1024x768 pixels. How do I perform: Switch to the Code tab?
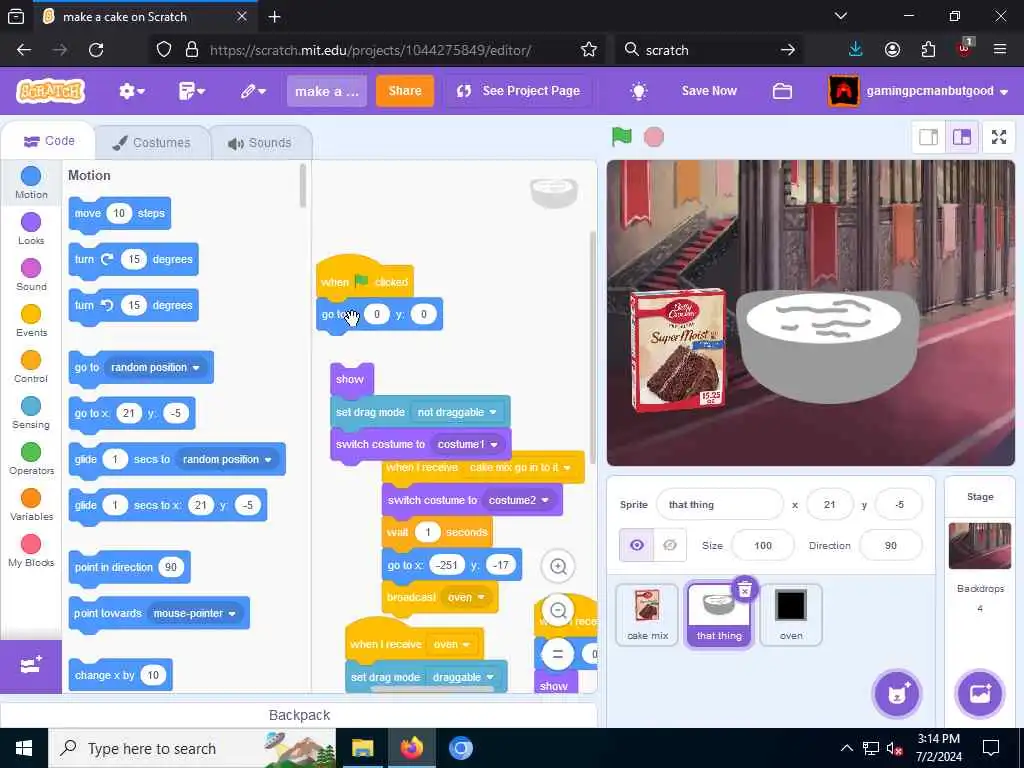49,141
